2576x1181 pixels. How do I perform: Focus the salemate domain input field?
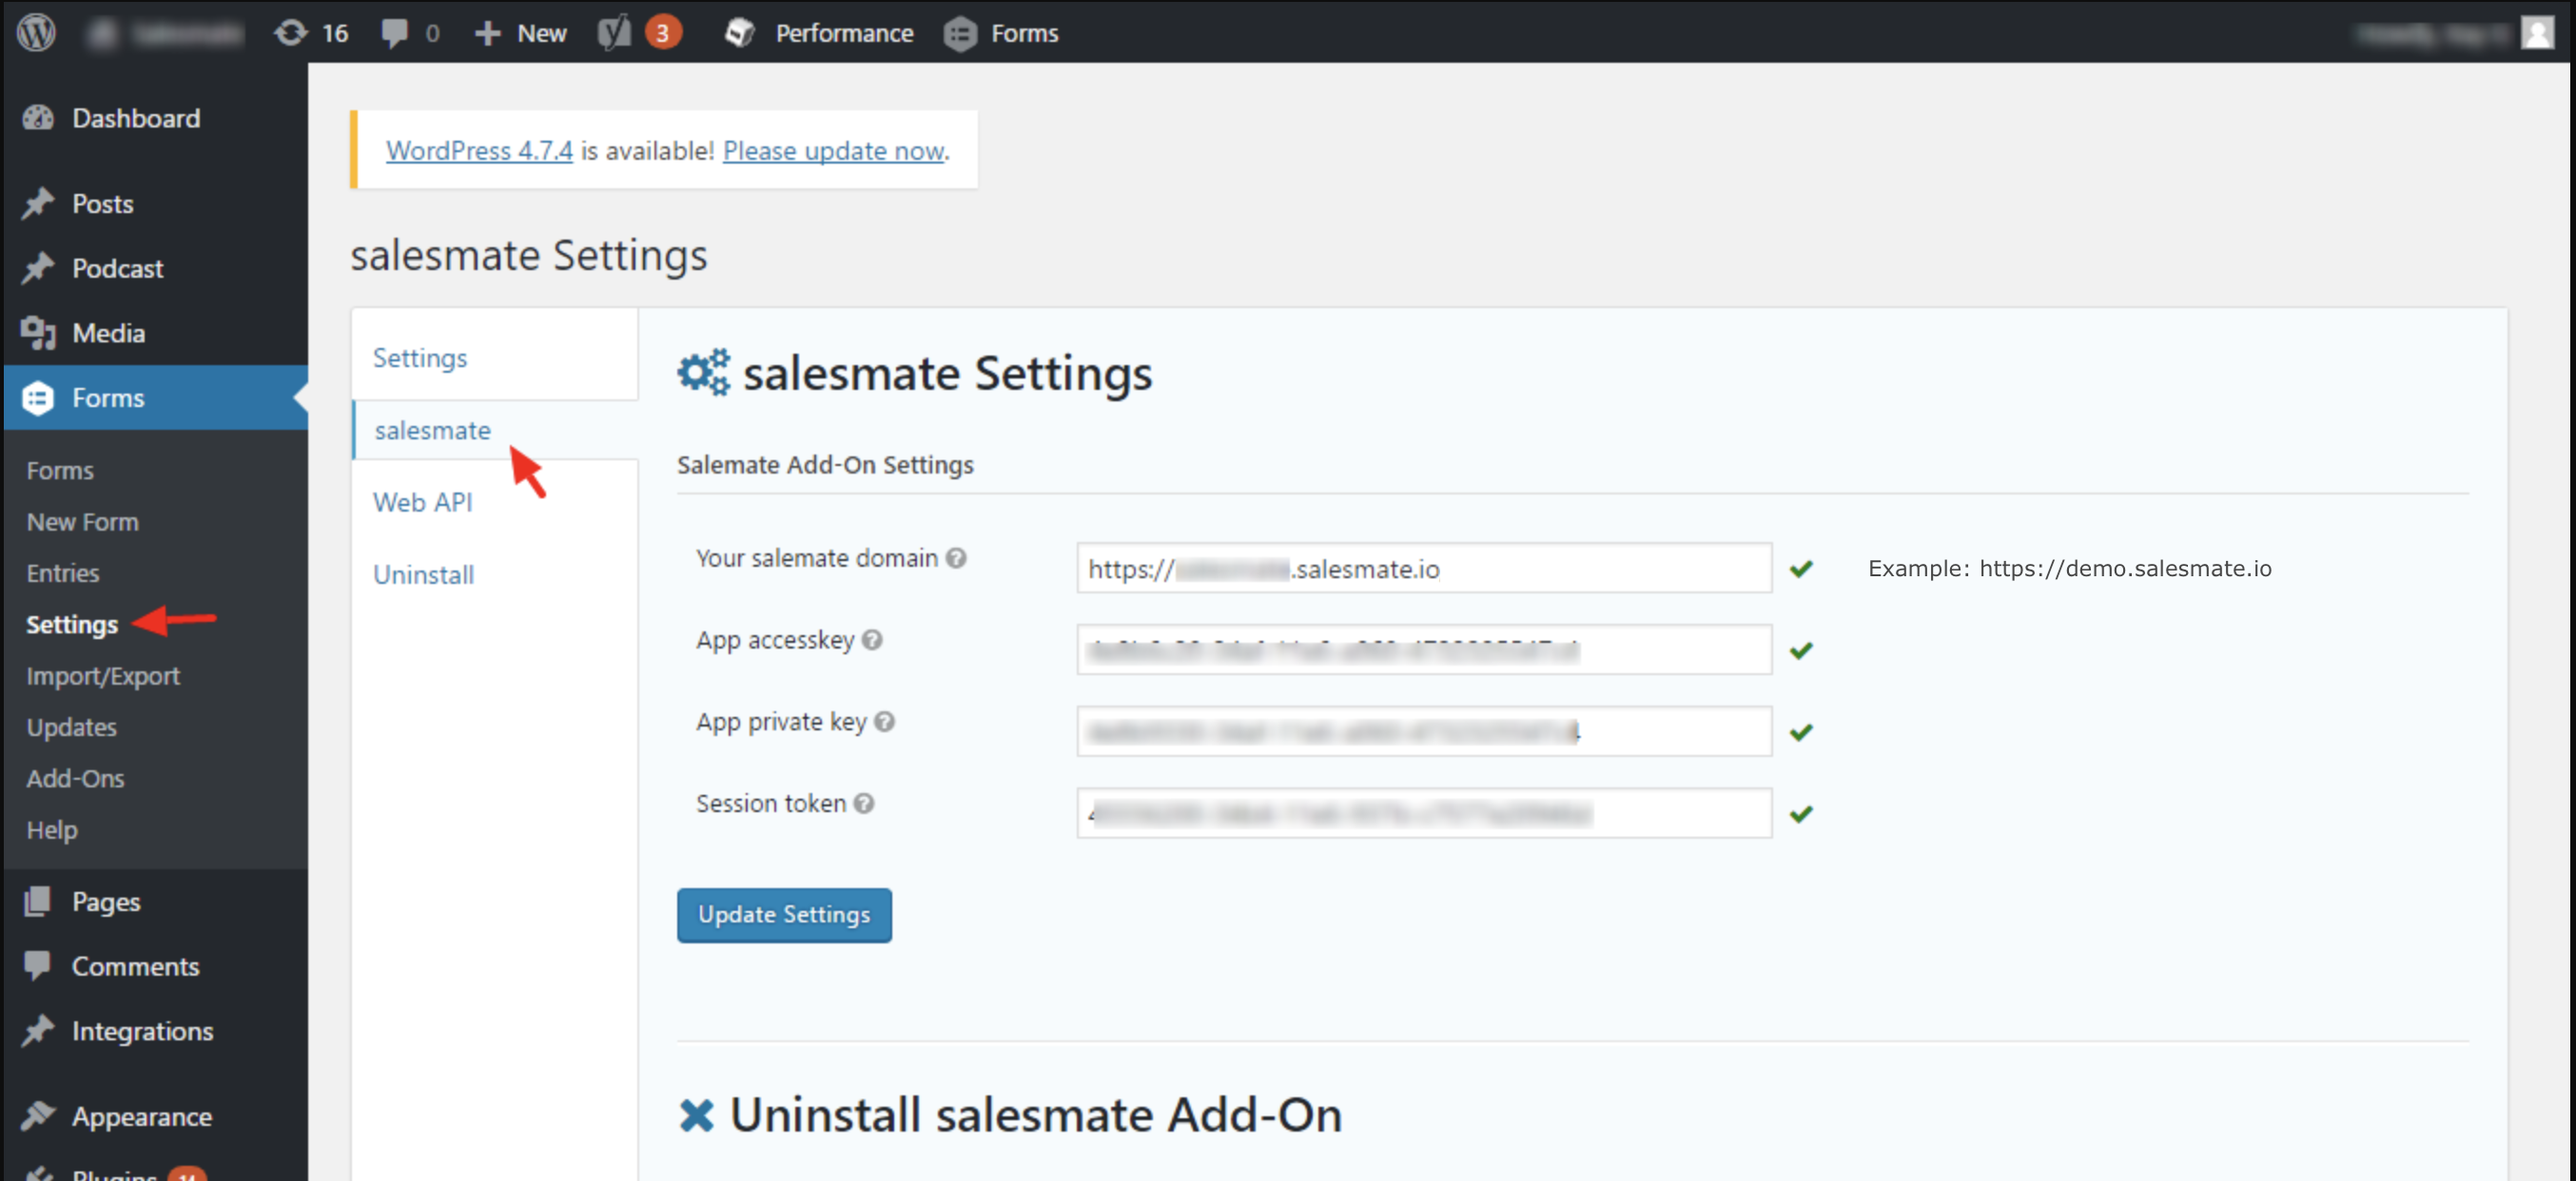point(1424,568)
